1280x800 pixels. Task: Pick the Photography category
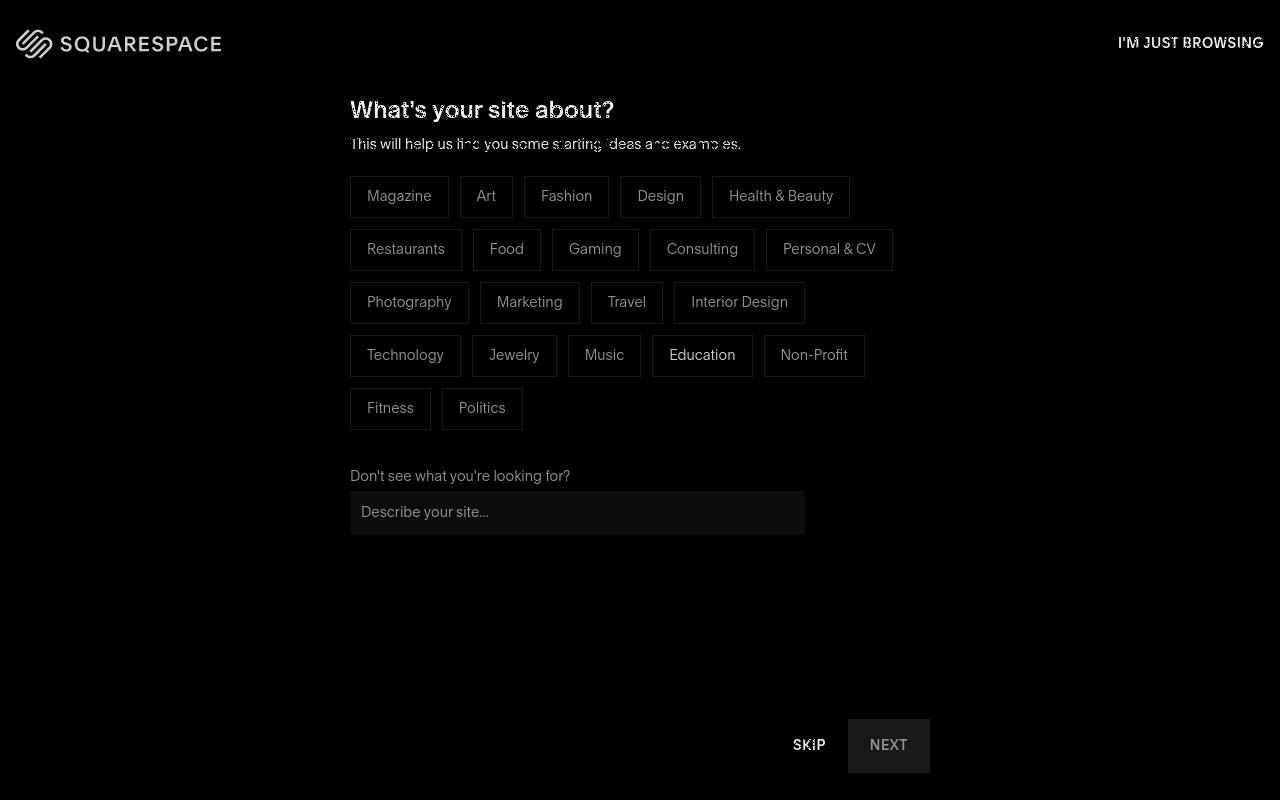click(x=409, y=303)
